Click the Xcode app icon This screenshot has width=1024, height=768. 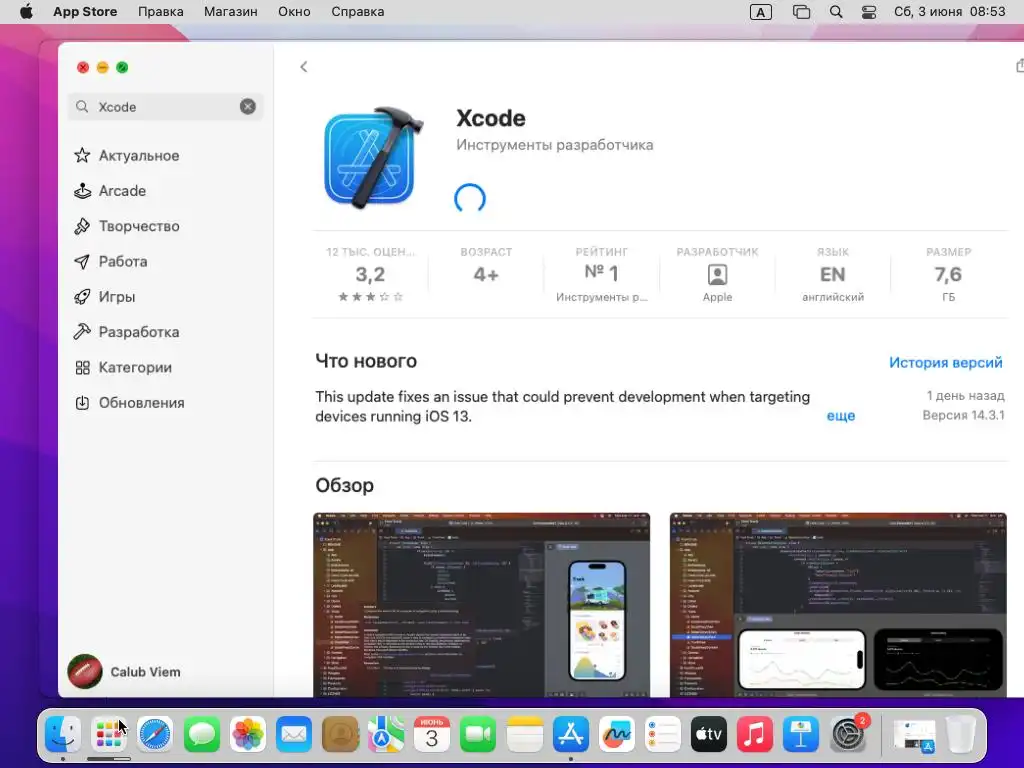[372, 157]
